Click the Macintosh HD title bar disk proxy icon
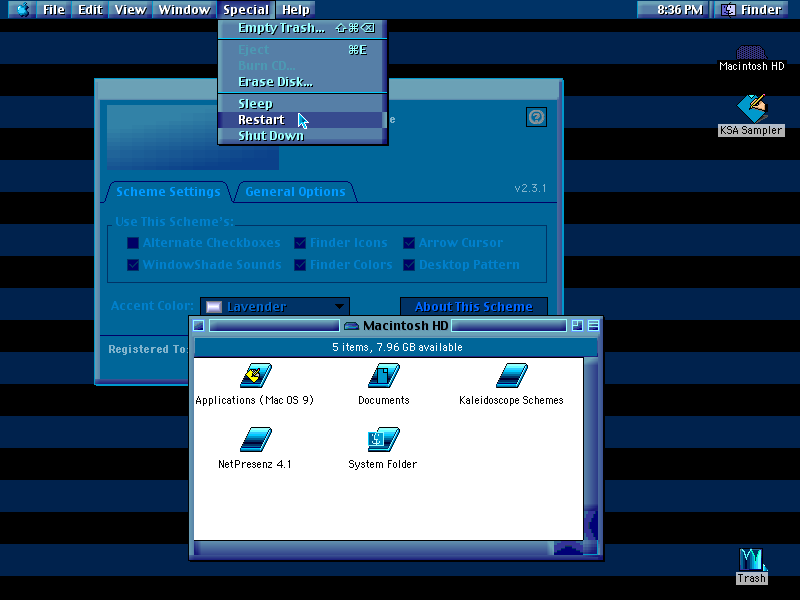Image resolution: width=800 pixels, height=600 pixels. pyautogui.click(x=351, y=326)
